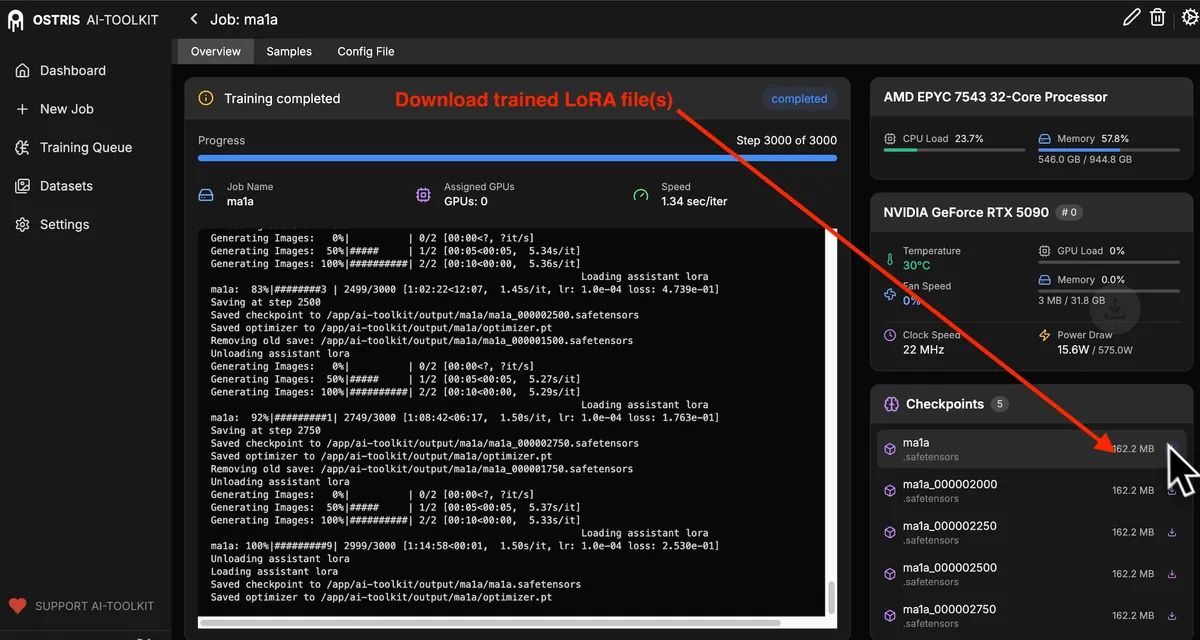This screenshot has height=640, width=1200.
Task: Click the training progress bar
Action: click(517, 158)
